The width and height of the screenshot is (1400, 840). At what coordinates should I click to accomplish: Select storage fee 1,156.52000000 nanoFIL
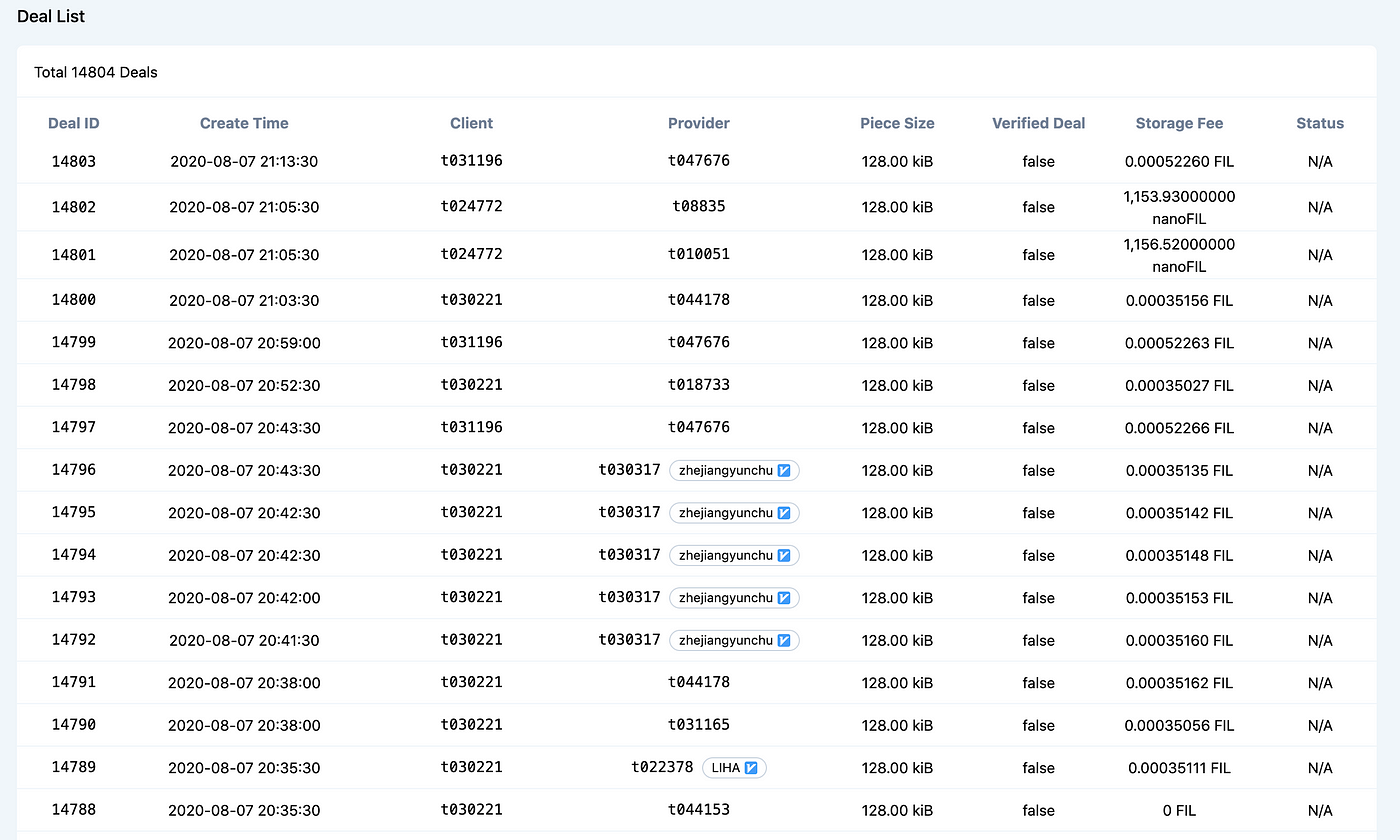coord(1179,255)
